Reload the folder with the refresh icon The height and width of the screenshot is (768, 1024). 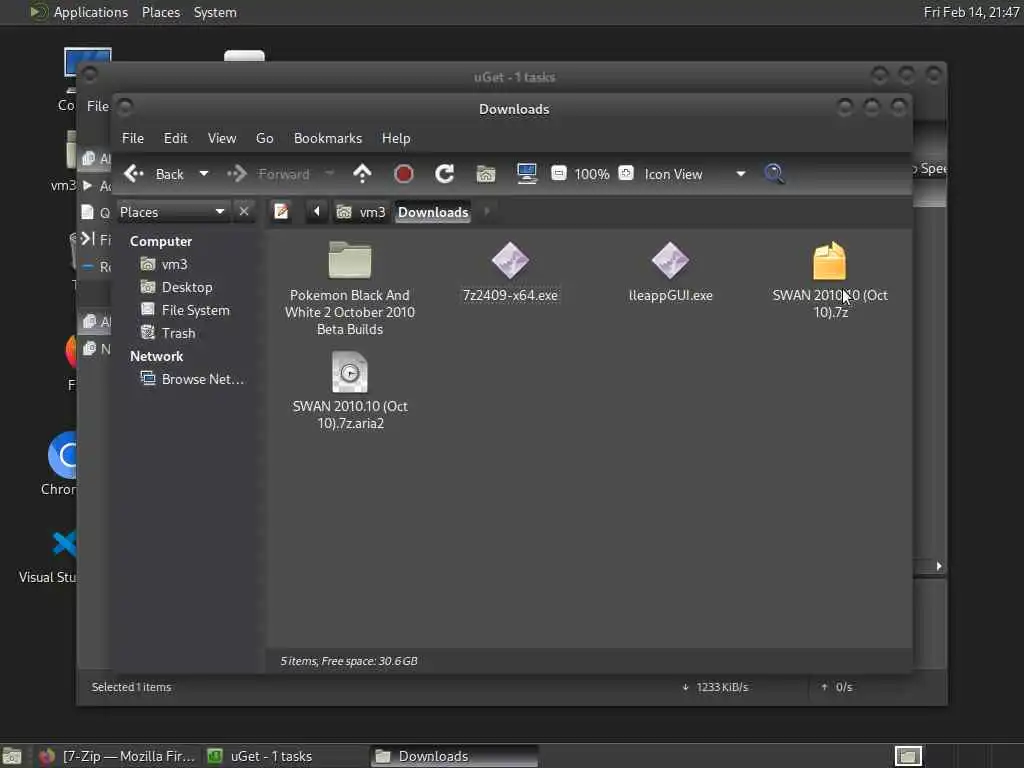pos(445,174)
